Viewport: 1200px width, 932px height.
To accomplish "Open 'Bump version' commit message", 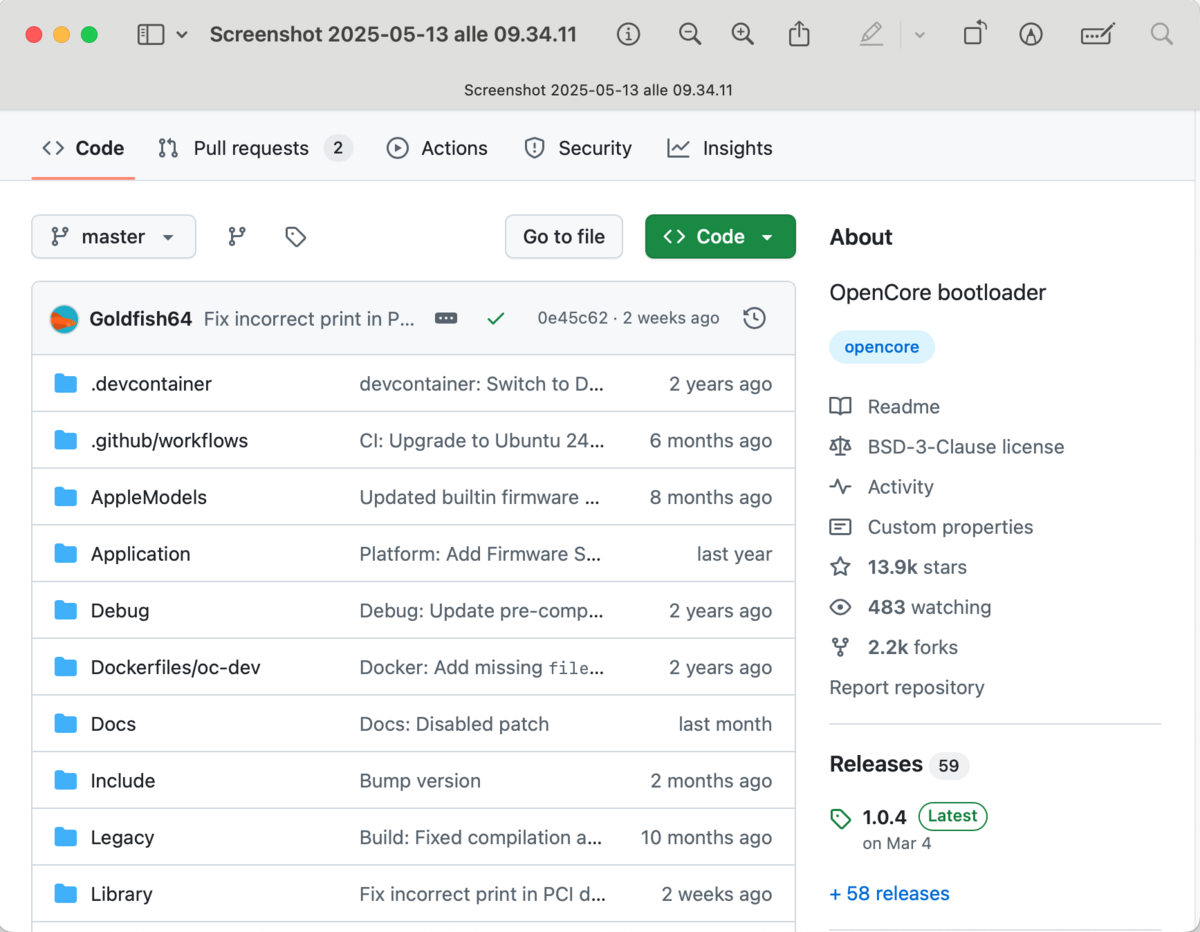I will [x=420, y=781].
